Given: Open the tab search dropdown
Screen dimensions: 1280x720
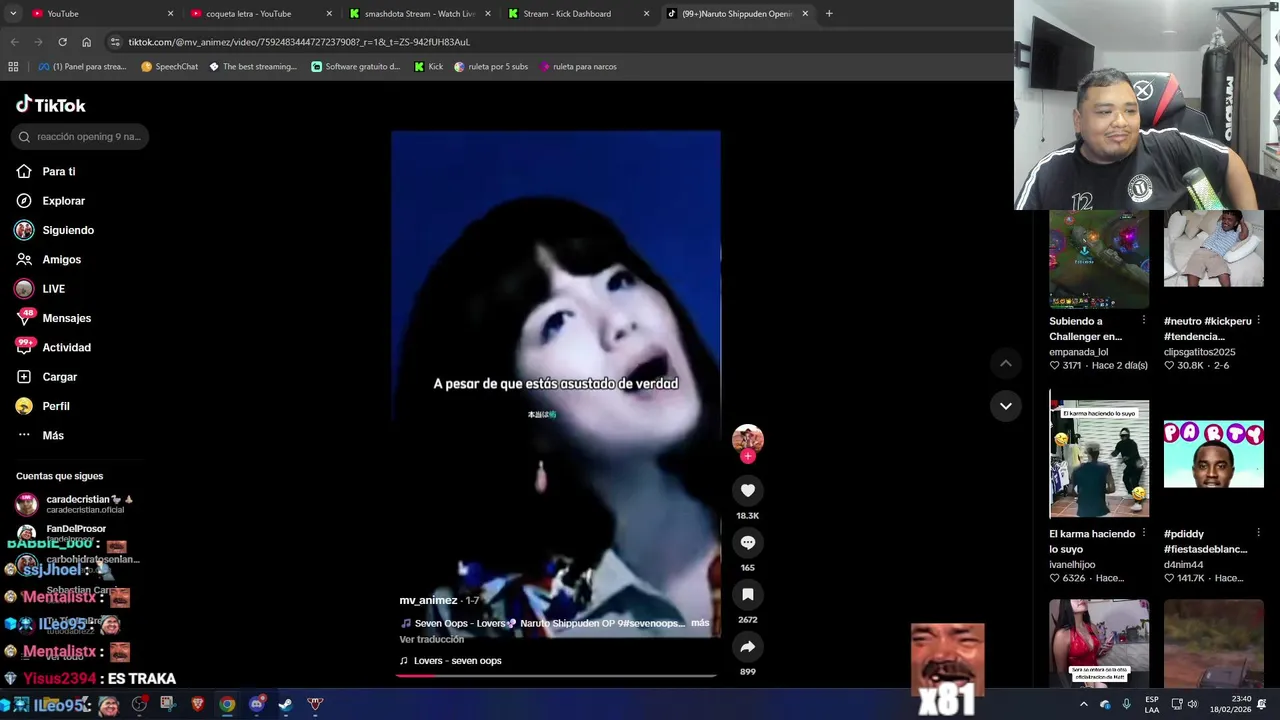Looking at the screenshot, I should [13, 14].
